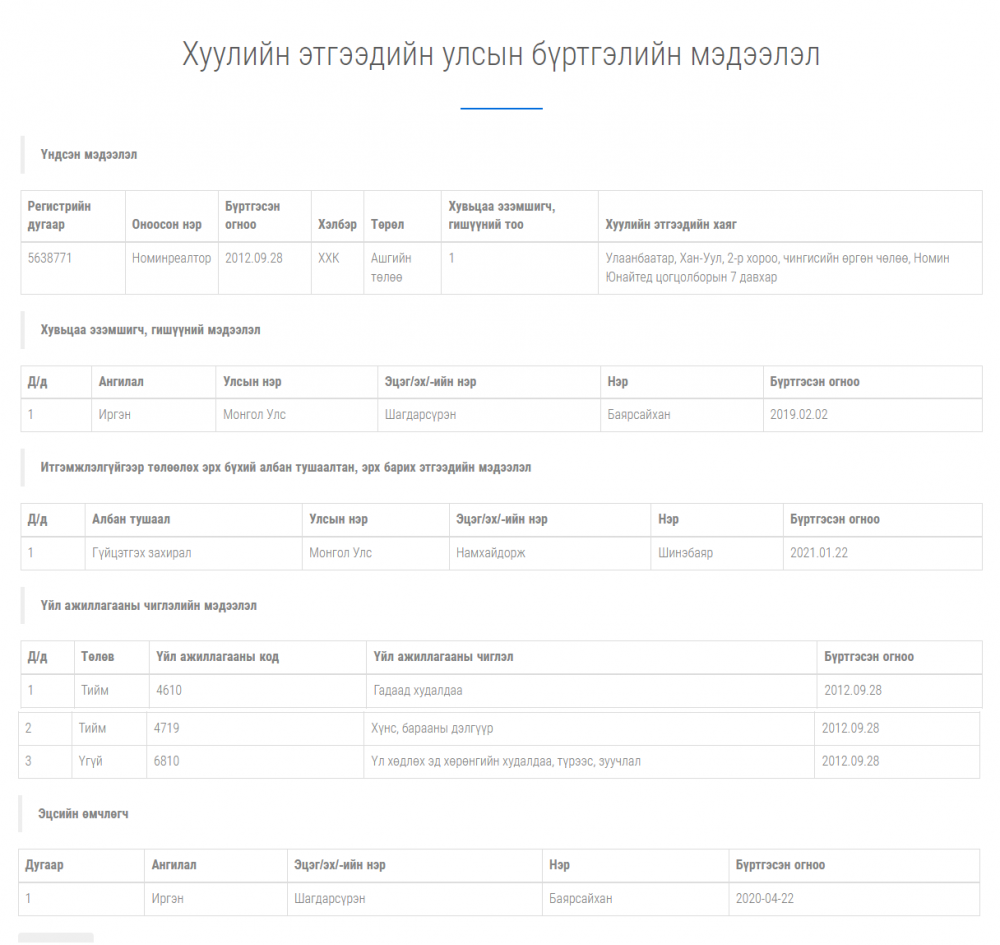Screen dimensions: 1000x945
Task: Select Хүнс, барааны дэлгүүр activity
Action: (x=432, y=728)
